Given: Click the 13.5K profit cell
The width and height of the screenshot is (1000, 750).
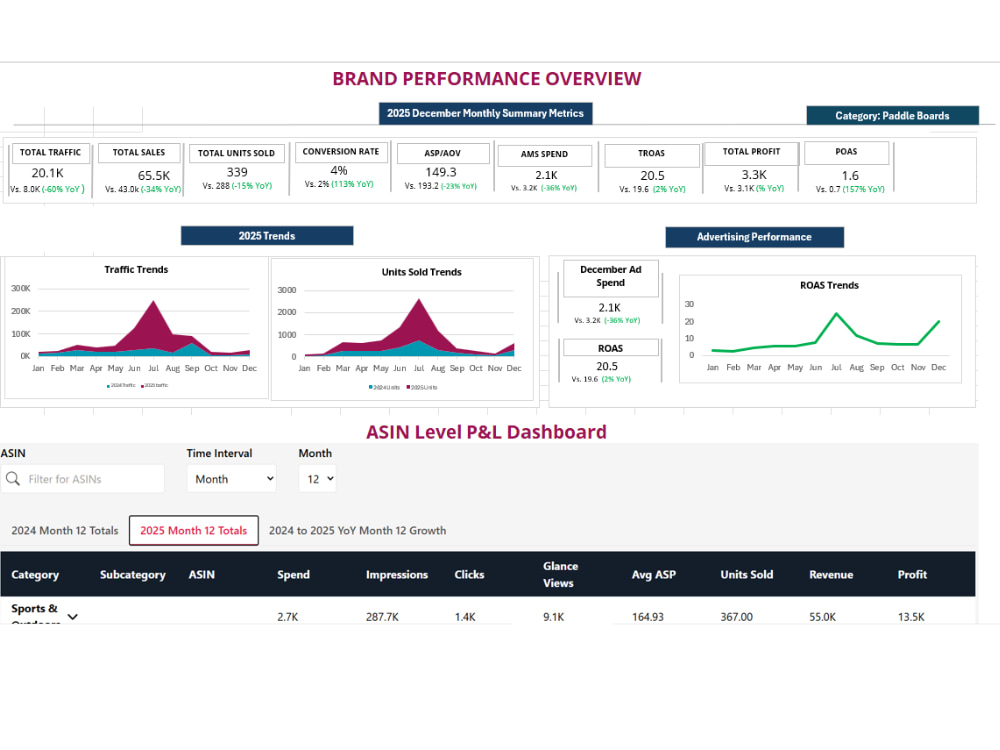Looking at the screenshot, I should point(911,617).
